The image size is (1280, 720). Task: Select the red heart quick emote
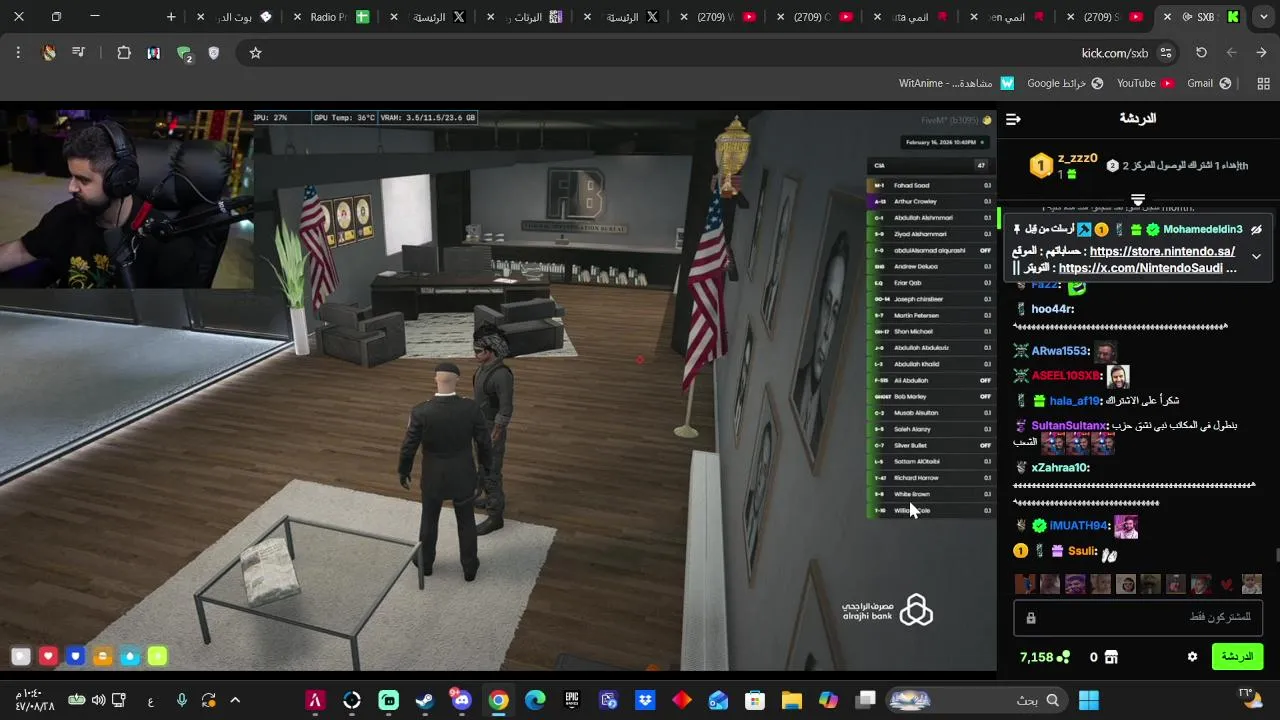(1227, 585)
